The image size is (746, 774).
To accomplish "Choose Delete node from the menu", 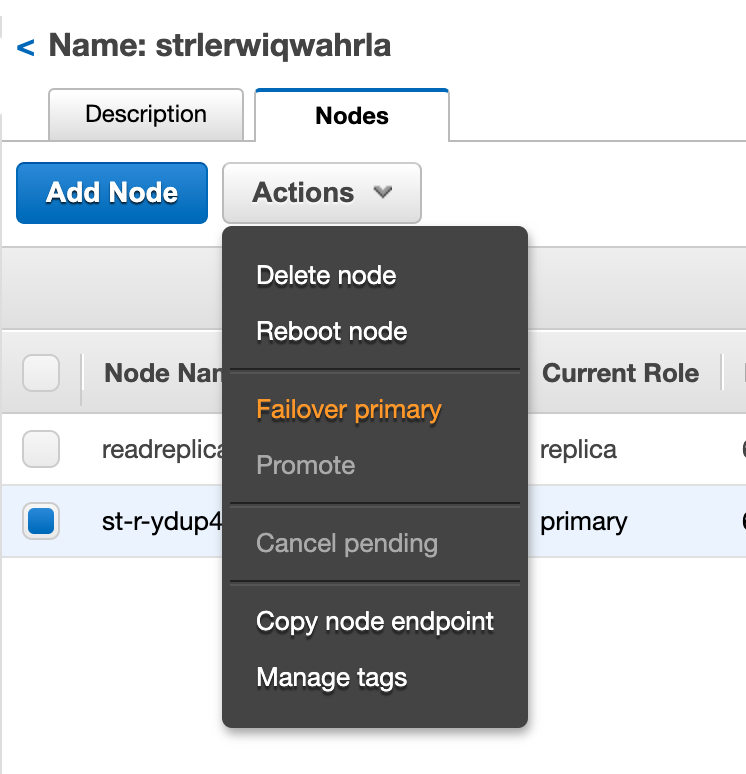I will click(x=326, y=276).
